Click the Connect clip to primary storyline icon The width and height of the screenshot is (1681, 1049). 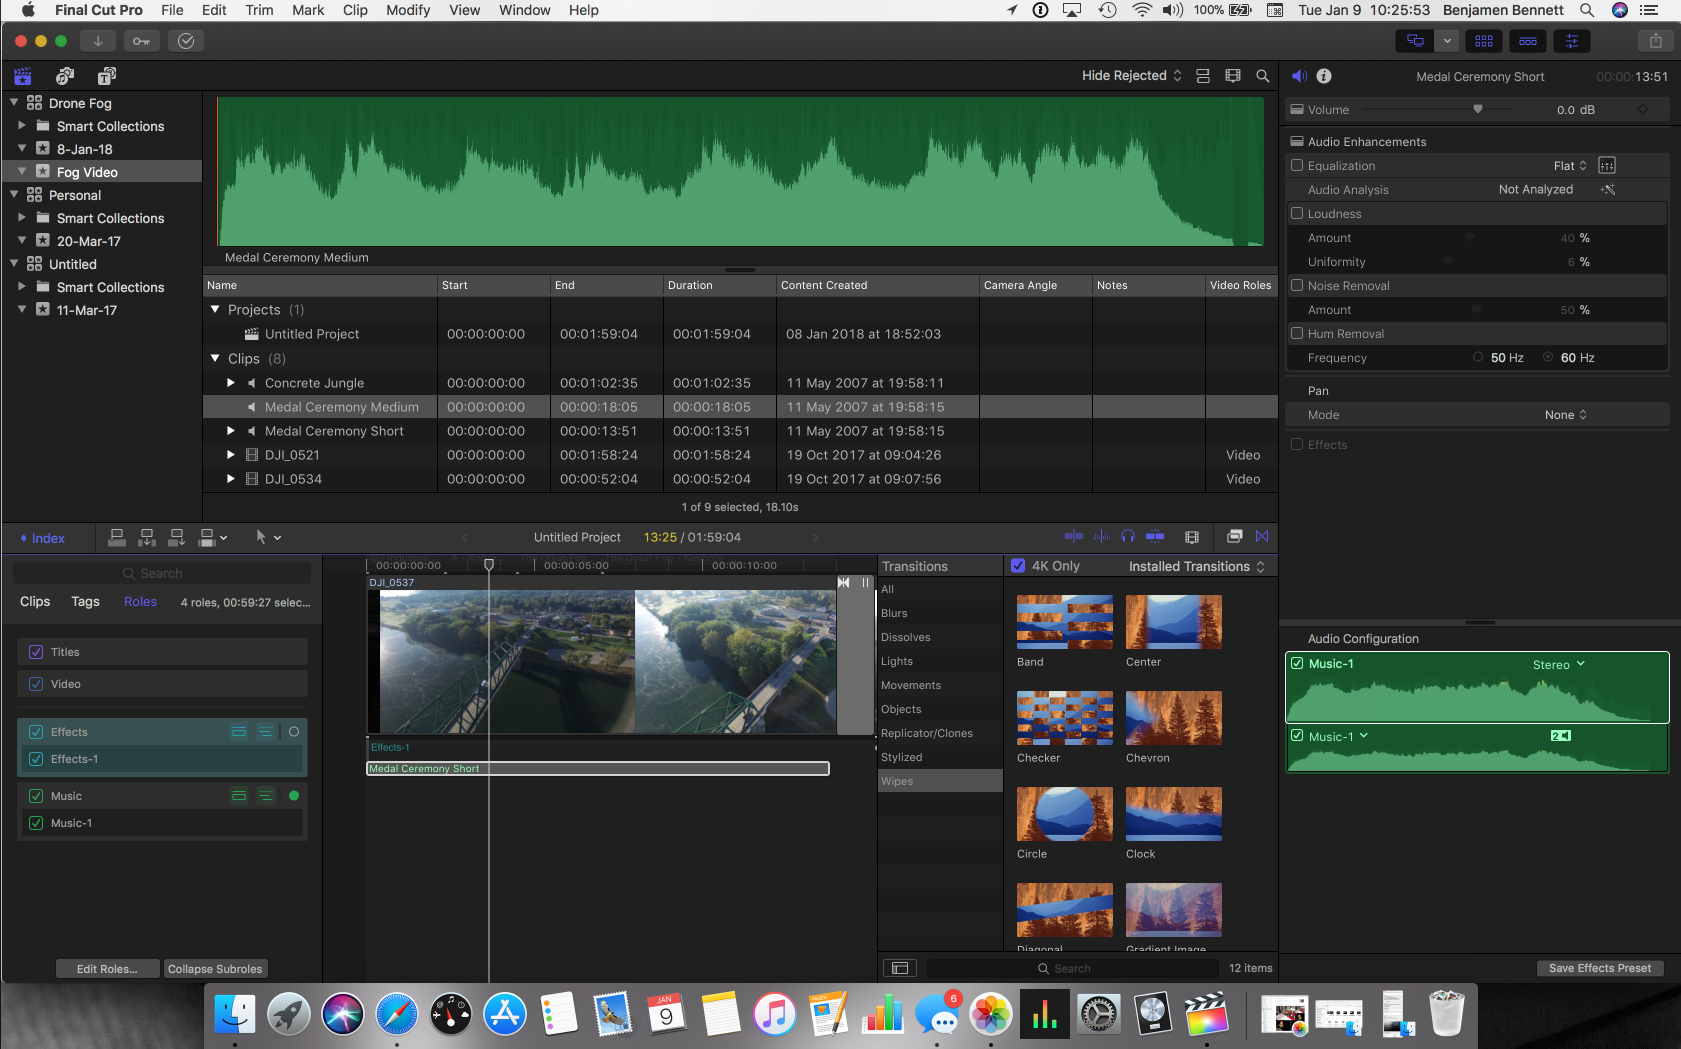pyautogui.click(x=117, y=537)
